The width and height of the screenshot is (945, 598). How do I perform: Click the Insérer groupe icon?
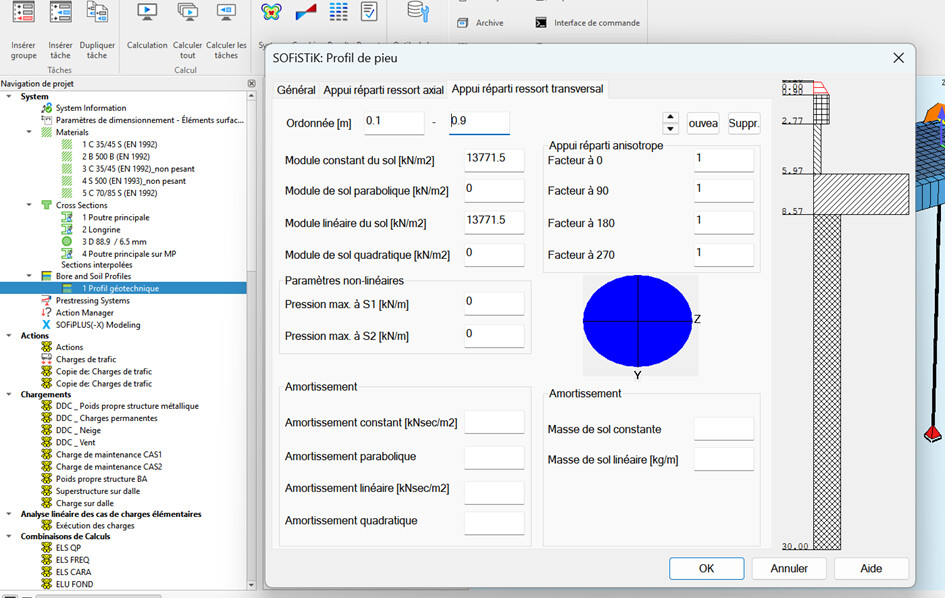click(23, 13)
